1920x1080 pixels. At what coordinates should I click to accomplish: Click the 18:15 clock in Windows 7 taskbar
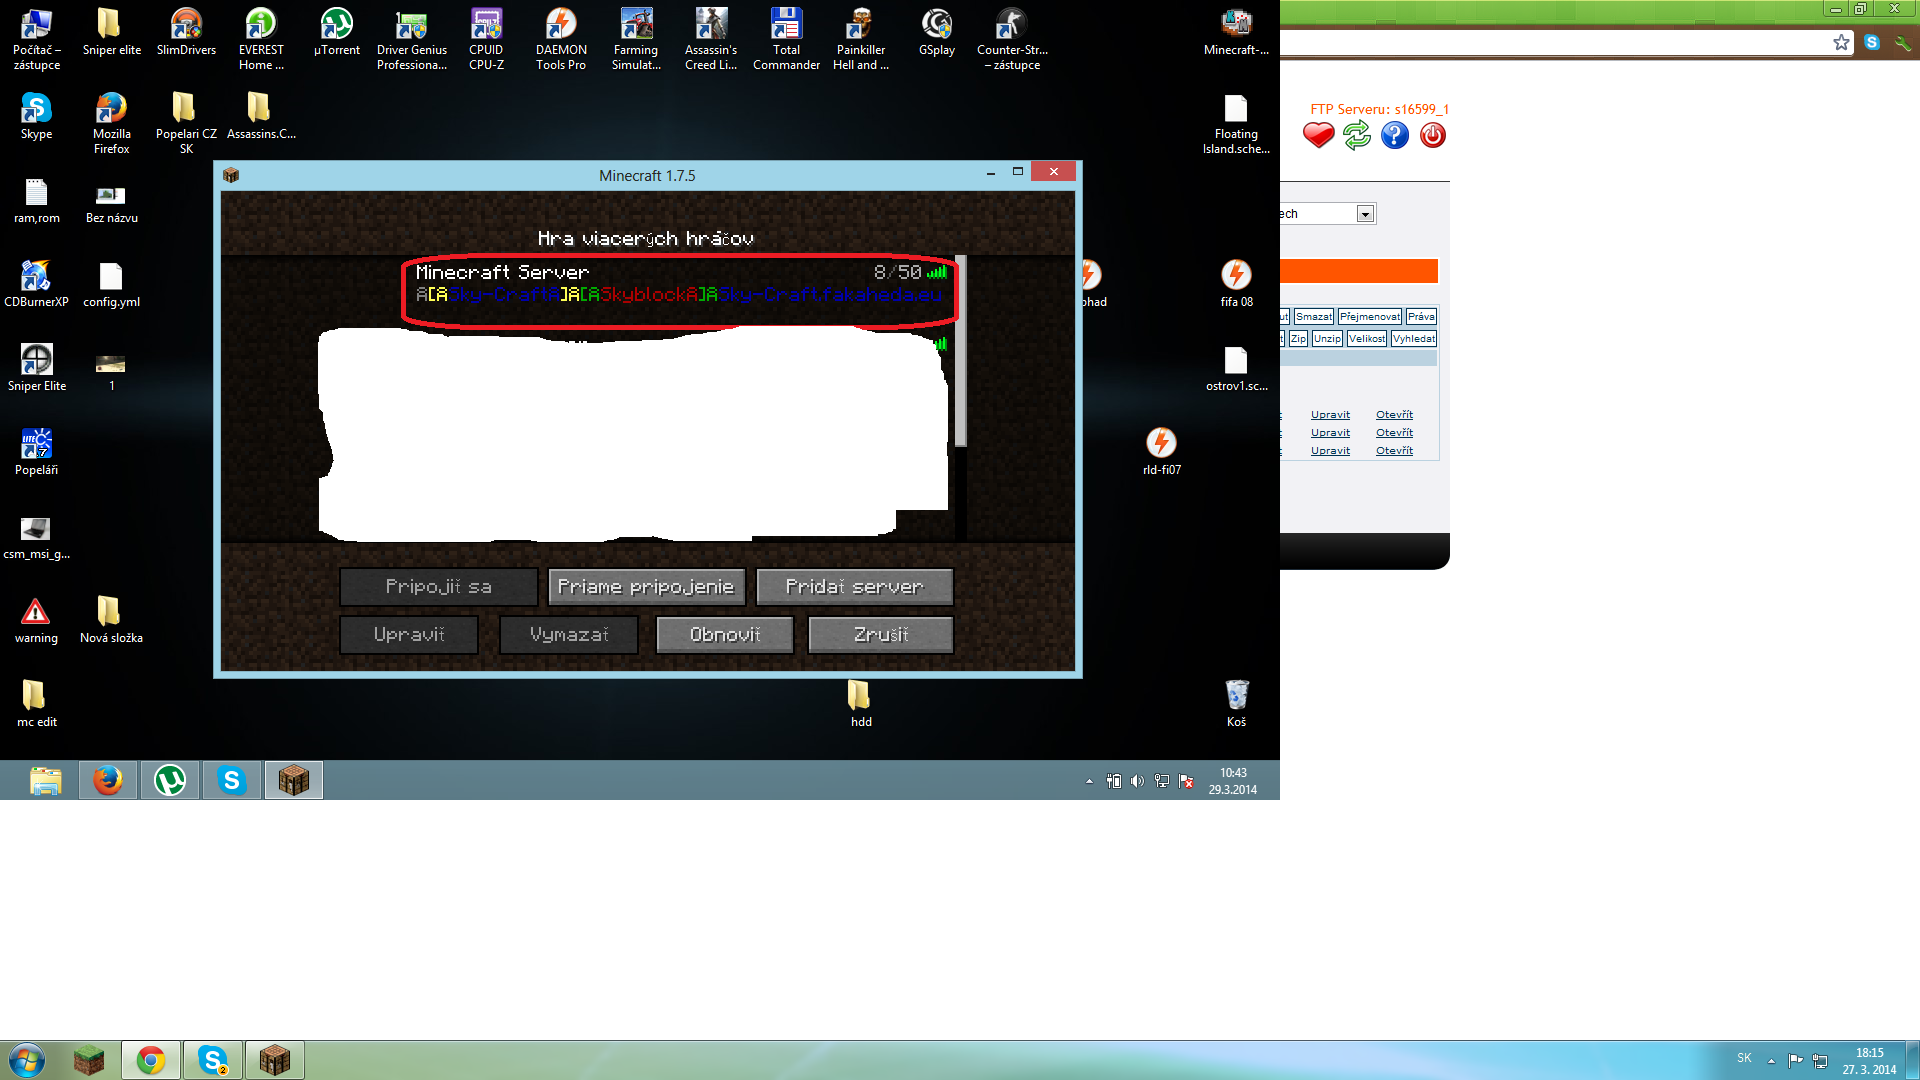1869,1060
